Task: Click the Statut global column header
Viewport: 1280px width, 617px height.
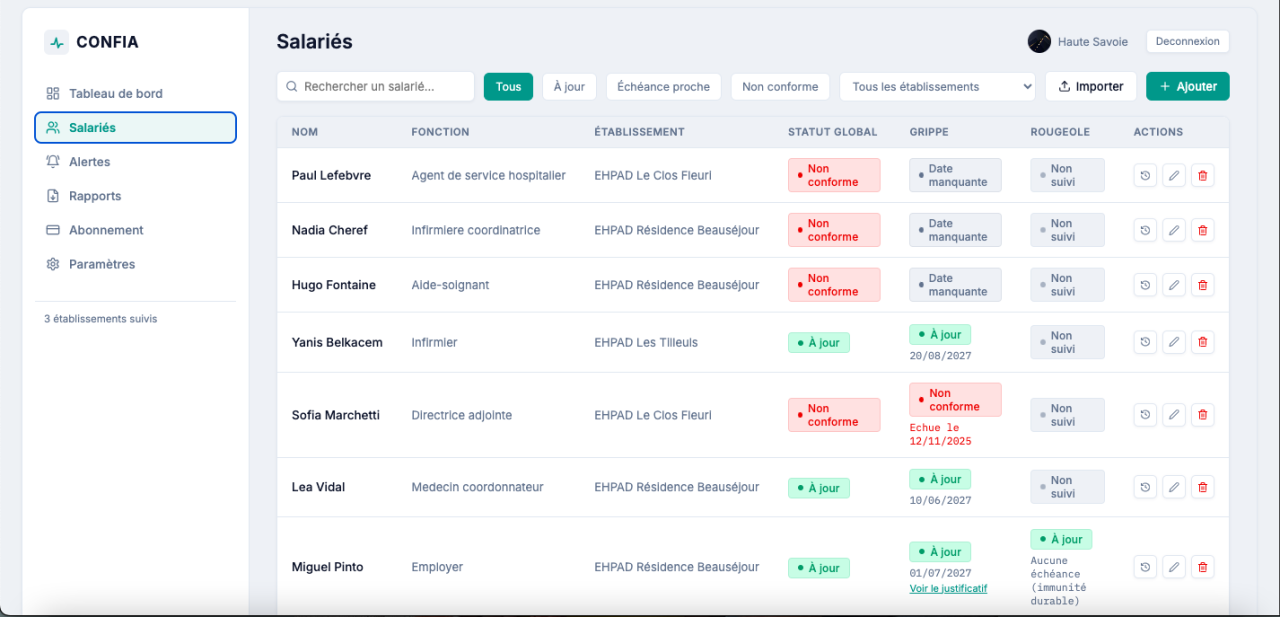Action: [832, 132]
